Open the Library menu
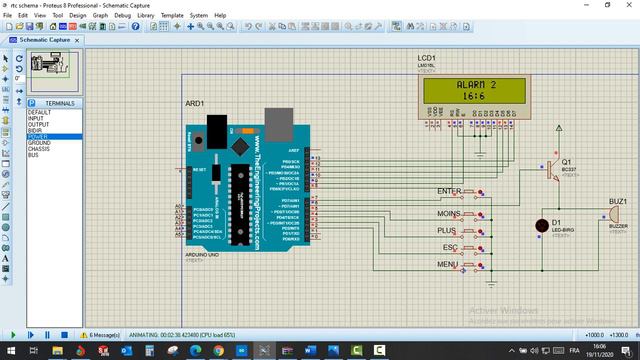Screen dimensions: 640x360 (x=146, y=15)
